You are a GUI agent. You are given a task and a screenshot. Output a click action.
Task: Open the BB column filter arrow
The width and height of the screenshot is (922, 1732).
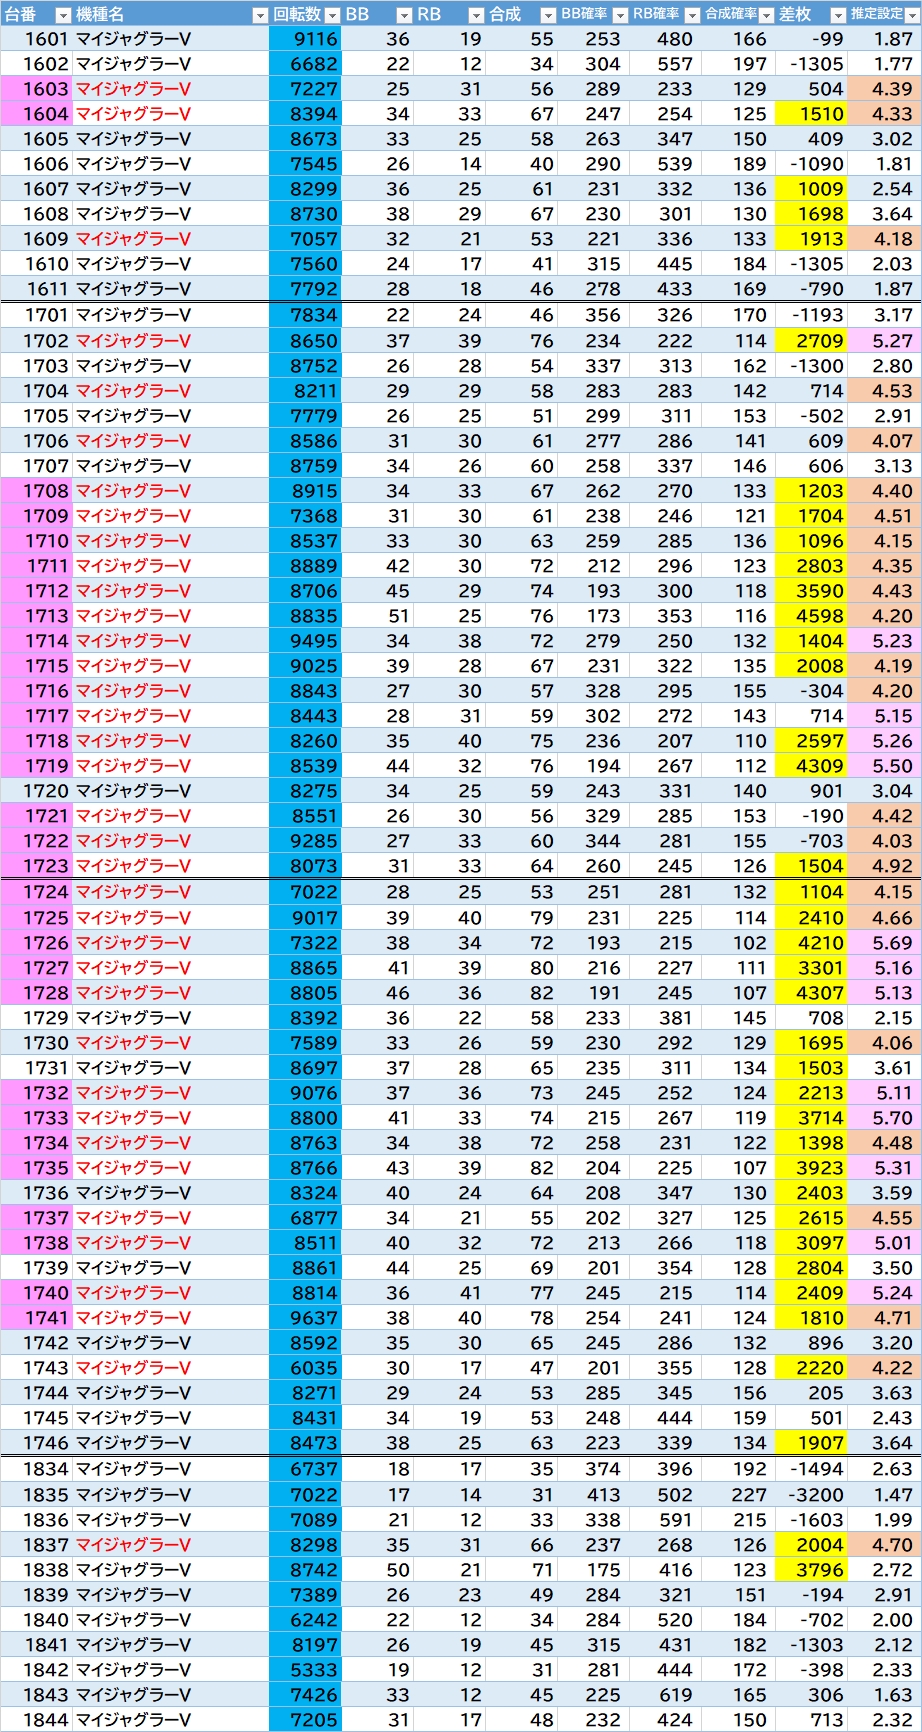(x=404, y=15)
